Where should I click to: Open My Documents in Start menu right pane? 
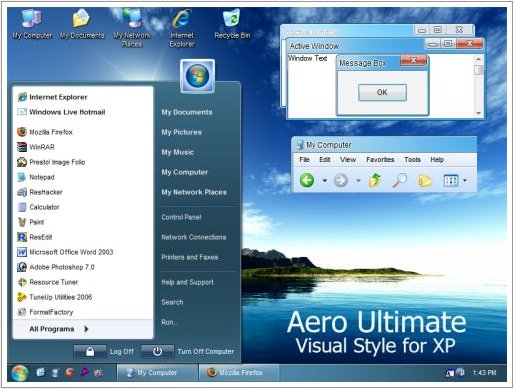click(187, 112)
